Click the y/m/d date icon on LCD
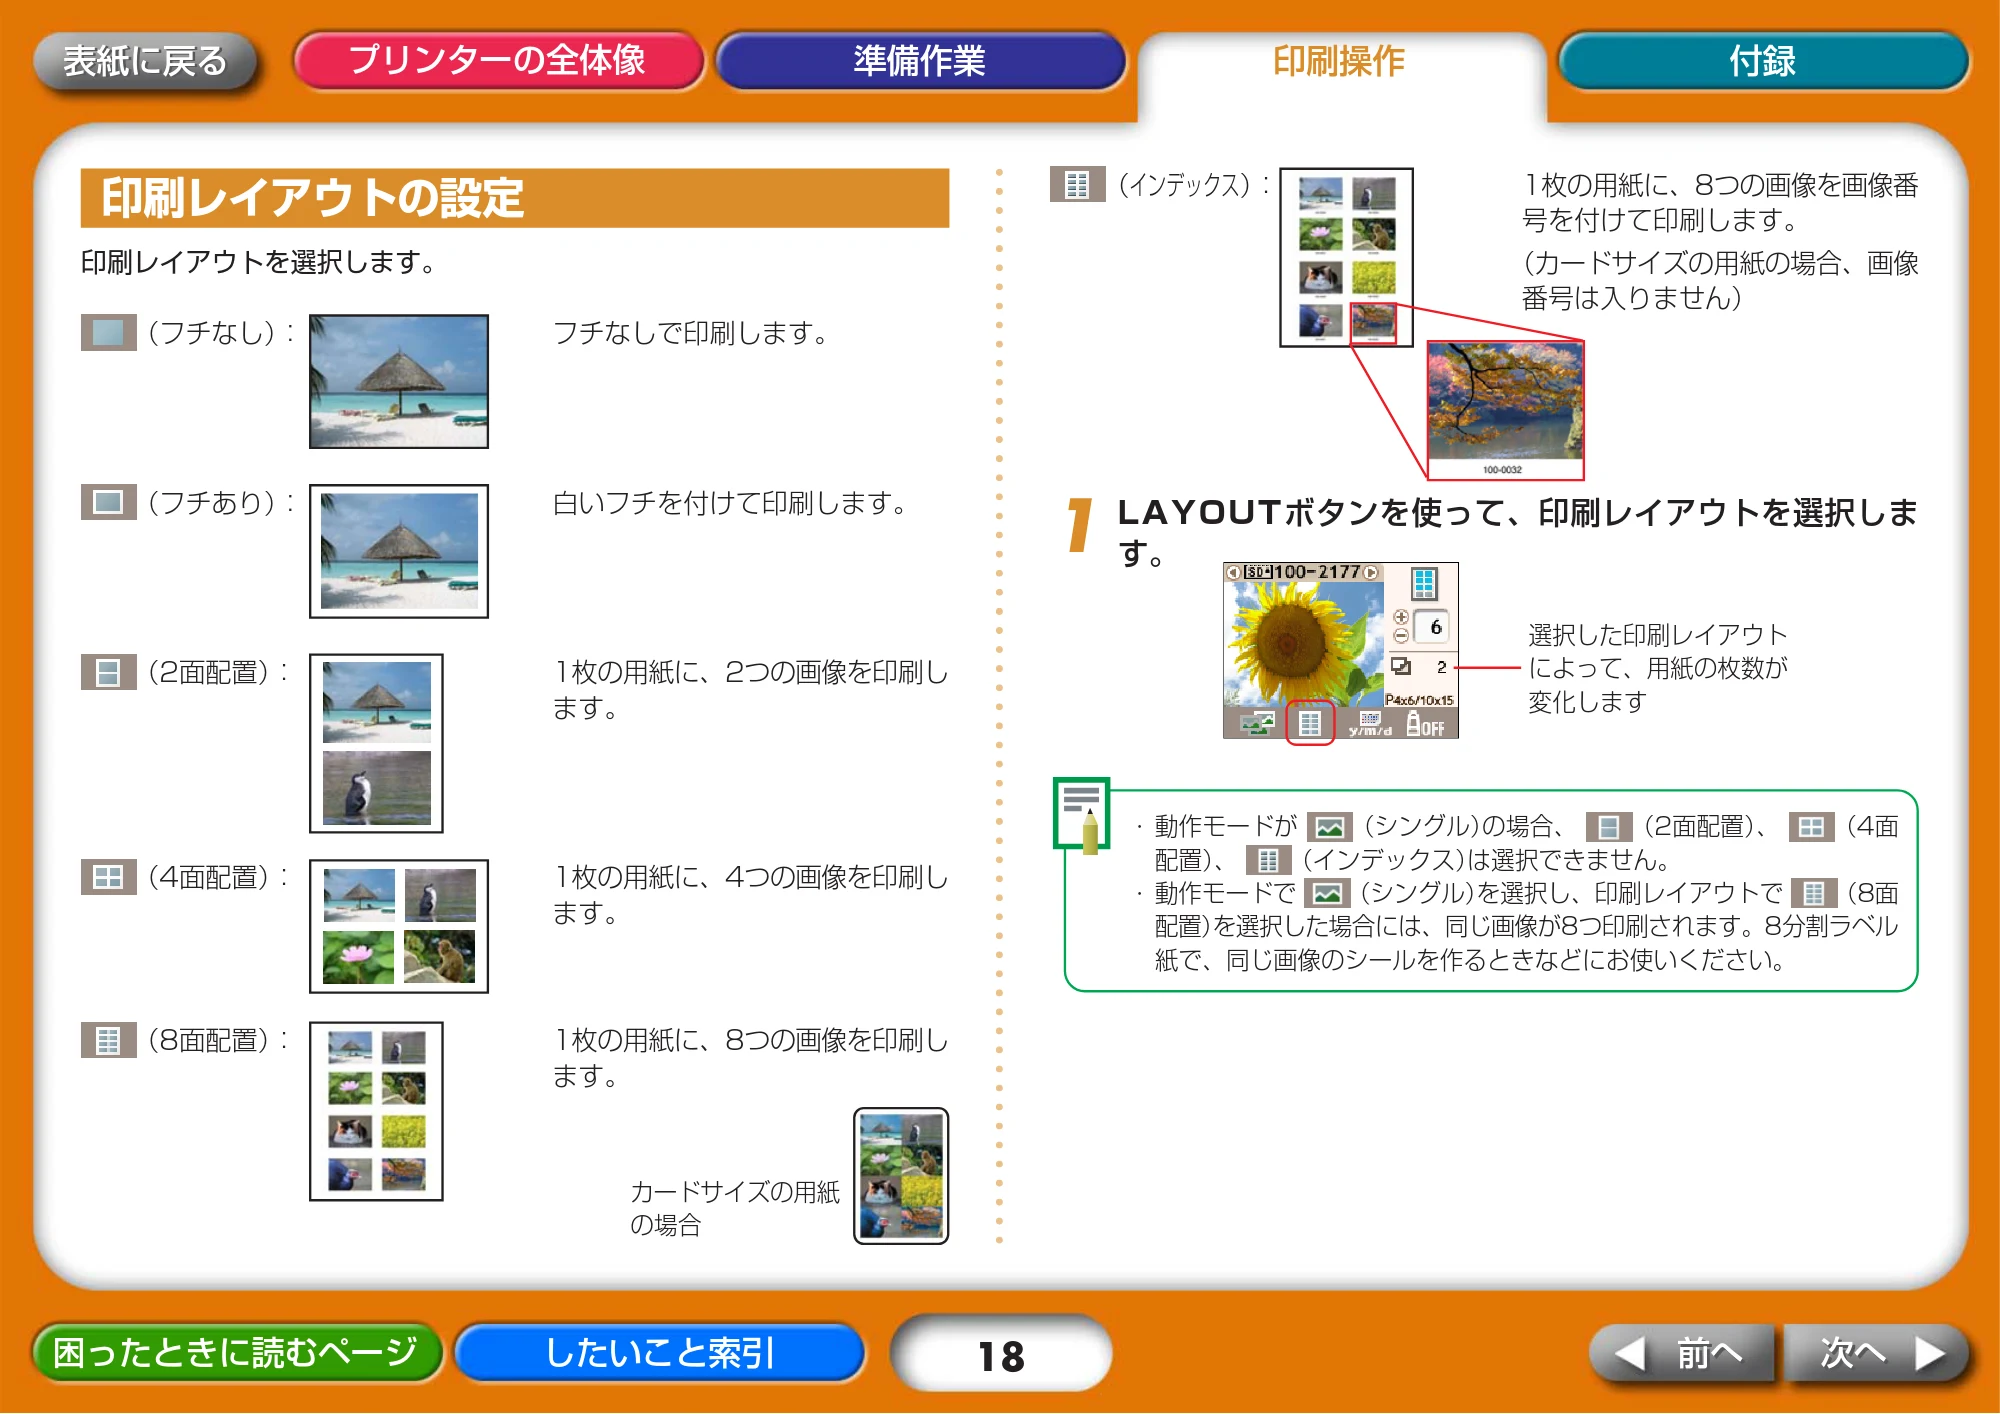Viewport: 2000px width, 1414px height. pos(1370,724)
